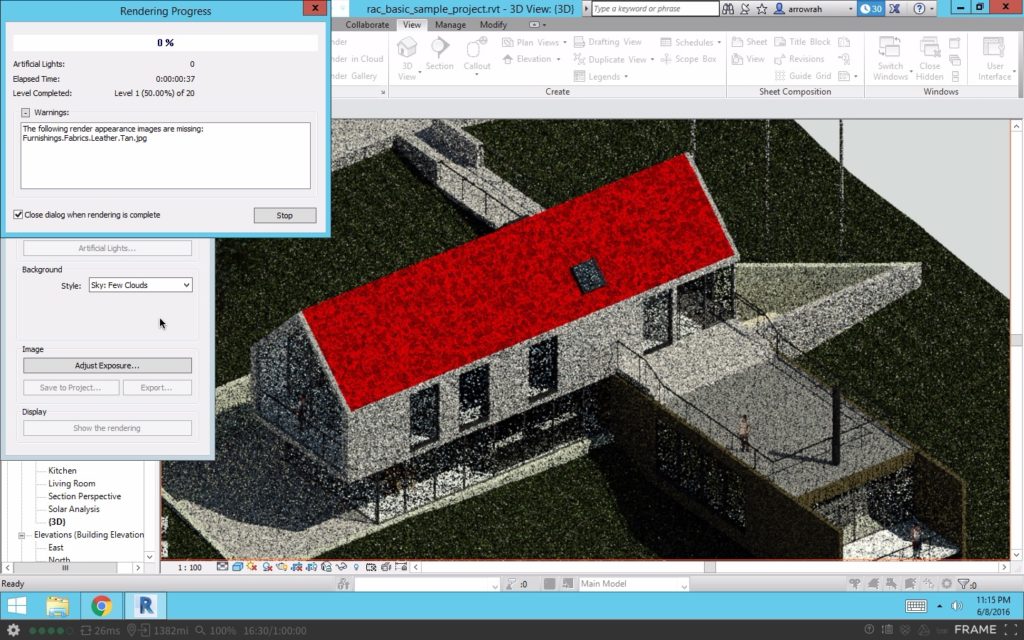Click the star favorites icon in title bar
Viewport: 1024px width, 640px height.
click(x=763, y=8)
